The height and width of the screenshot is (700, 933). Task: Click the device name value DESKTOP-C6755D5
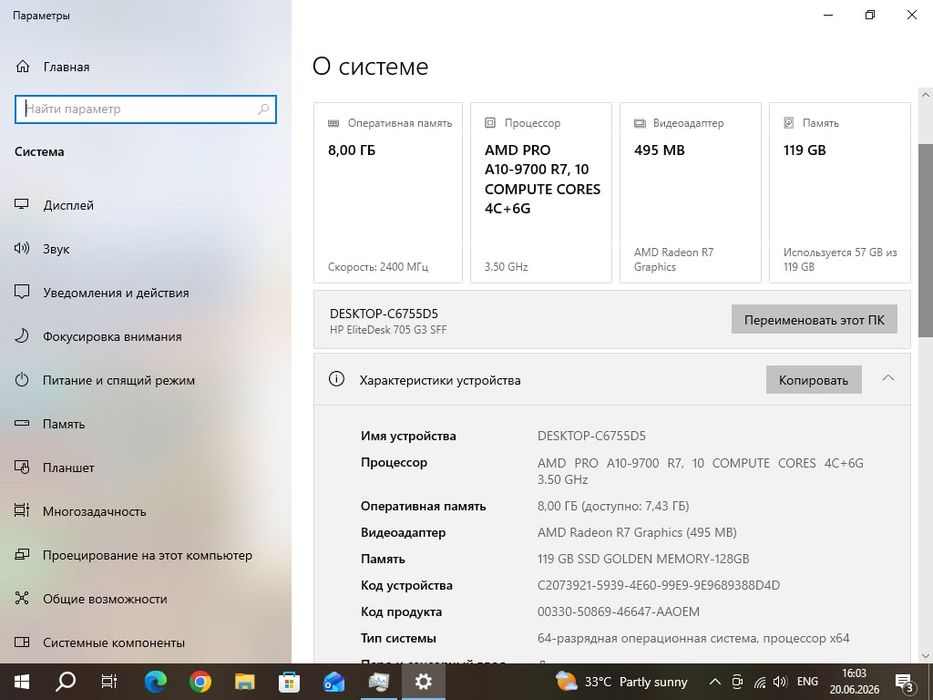[x=591, y=436]
